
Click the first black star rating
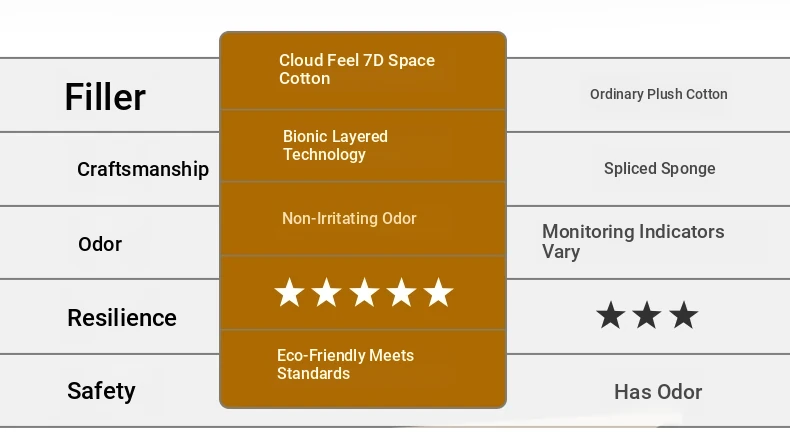(611, 316)
